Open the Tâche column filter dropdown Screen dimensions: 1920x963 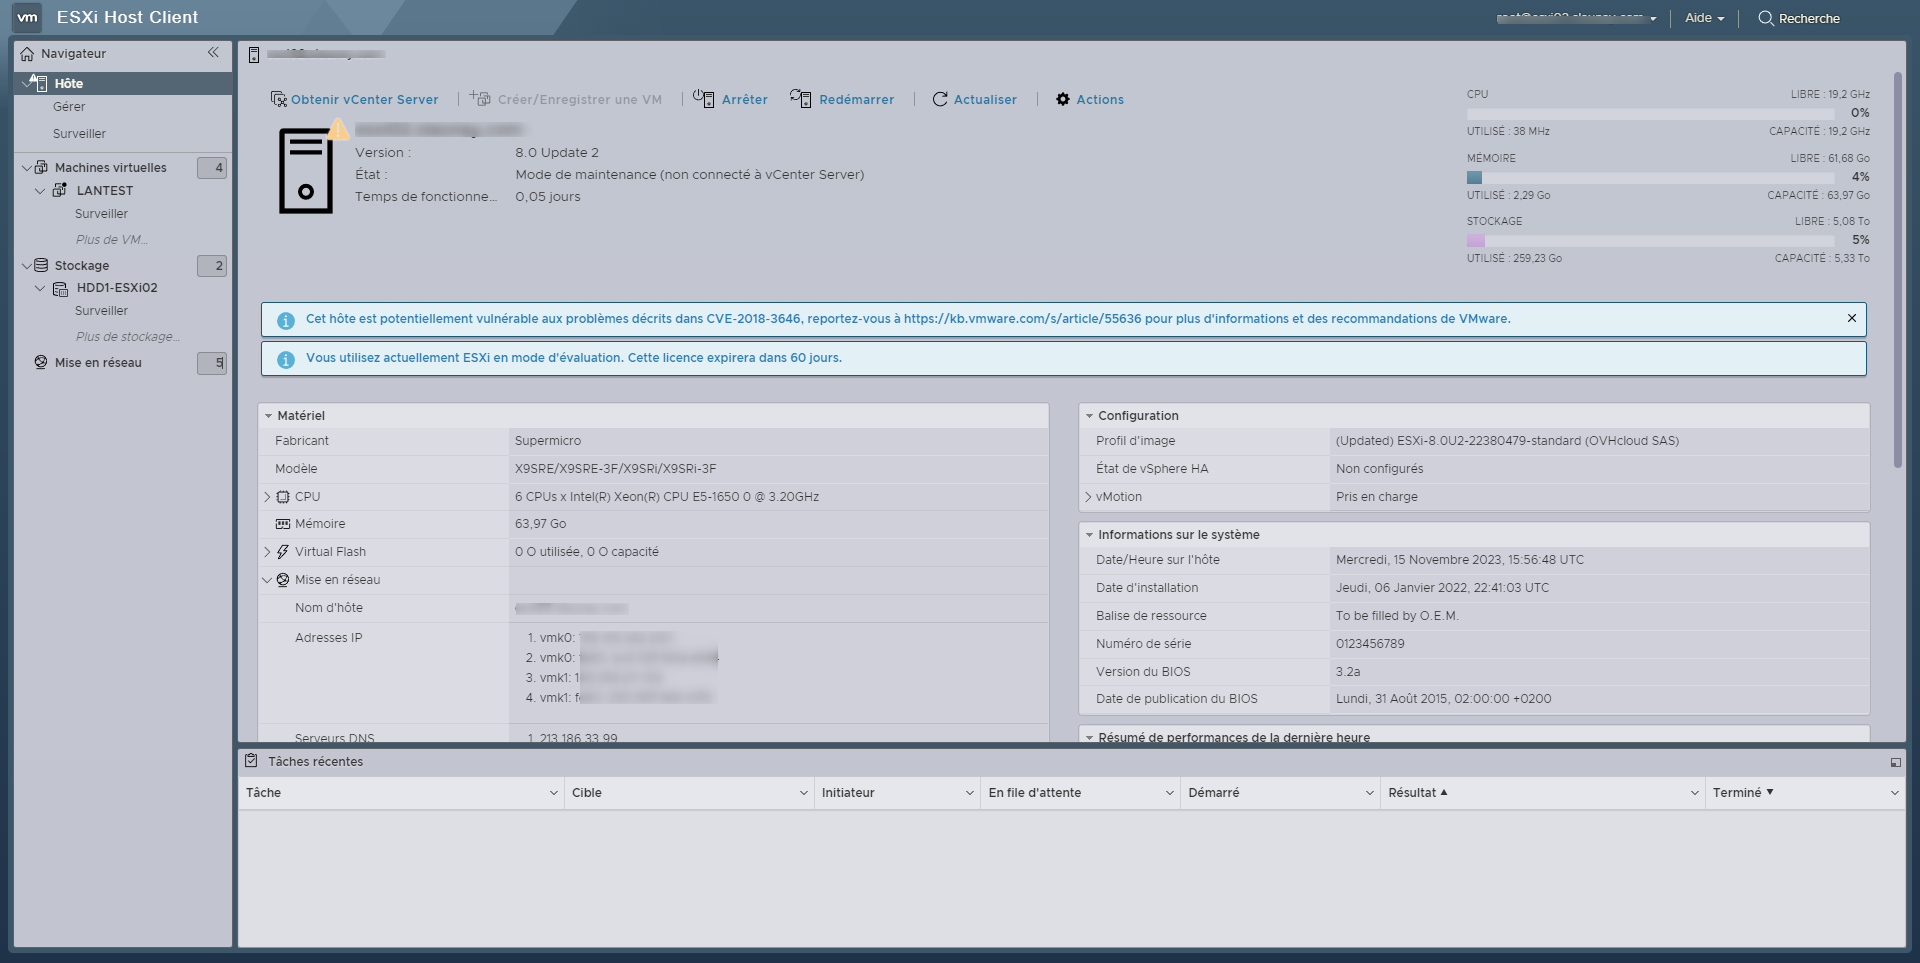point(553,793)
